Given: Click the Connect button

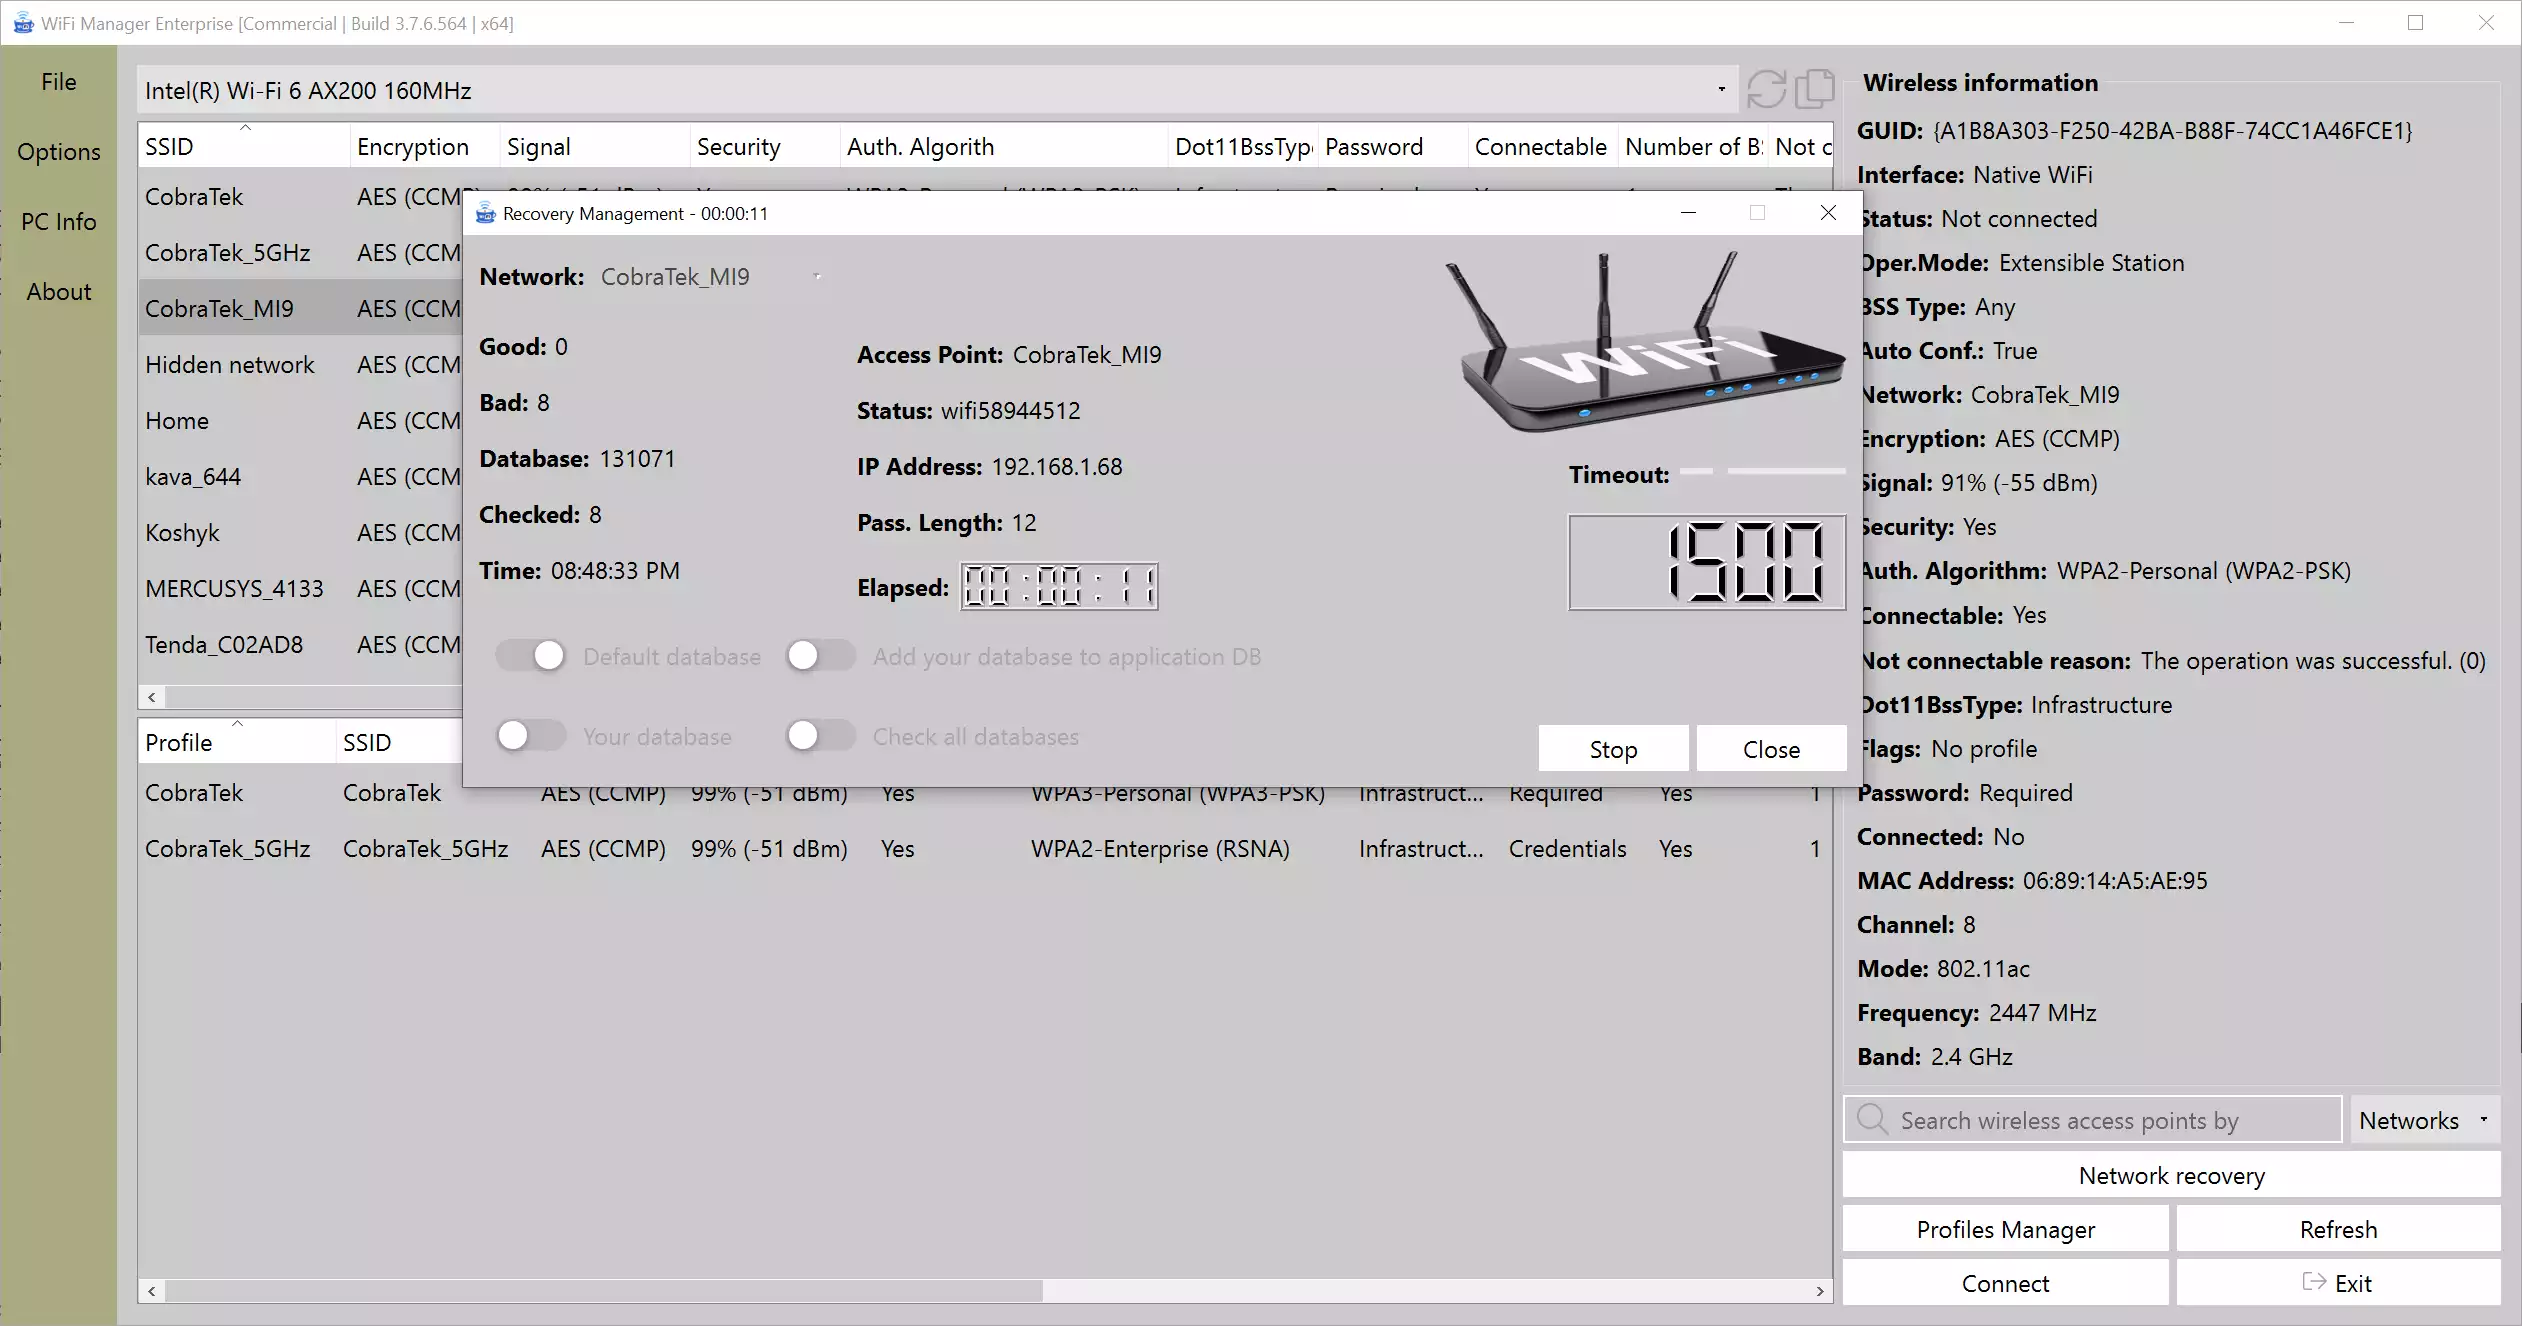Looking at the screenshot, I should click(x=2005, y=1283).
